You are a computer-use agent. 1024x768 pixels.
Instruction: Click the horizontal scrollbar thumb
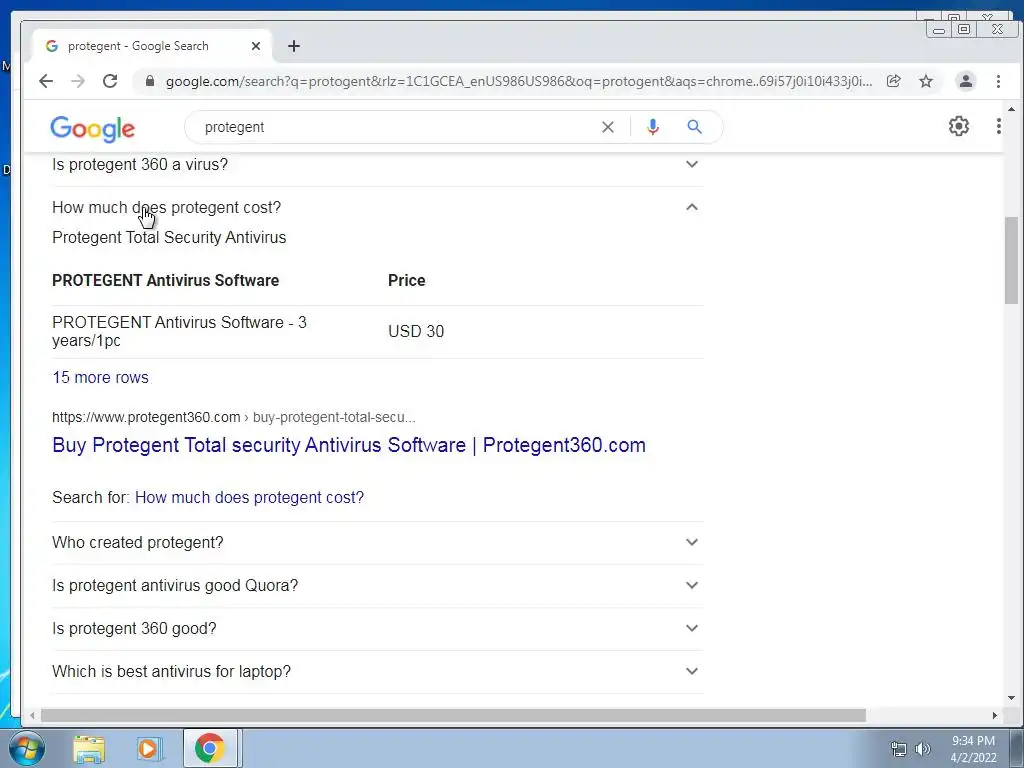(453, 716)
